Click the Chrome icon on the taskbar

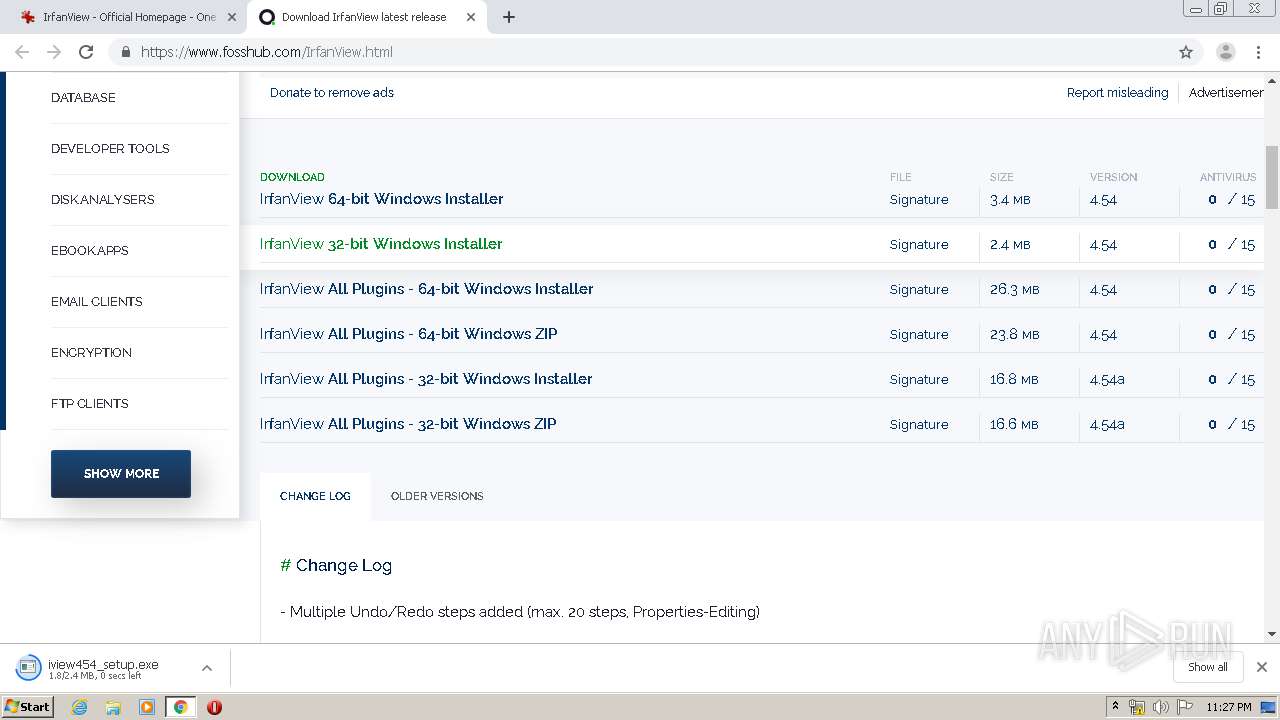click(x=181, y=707)
